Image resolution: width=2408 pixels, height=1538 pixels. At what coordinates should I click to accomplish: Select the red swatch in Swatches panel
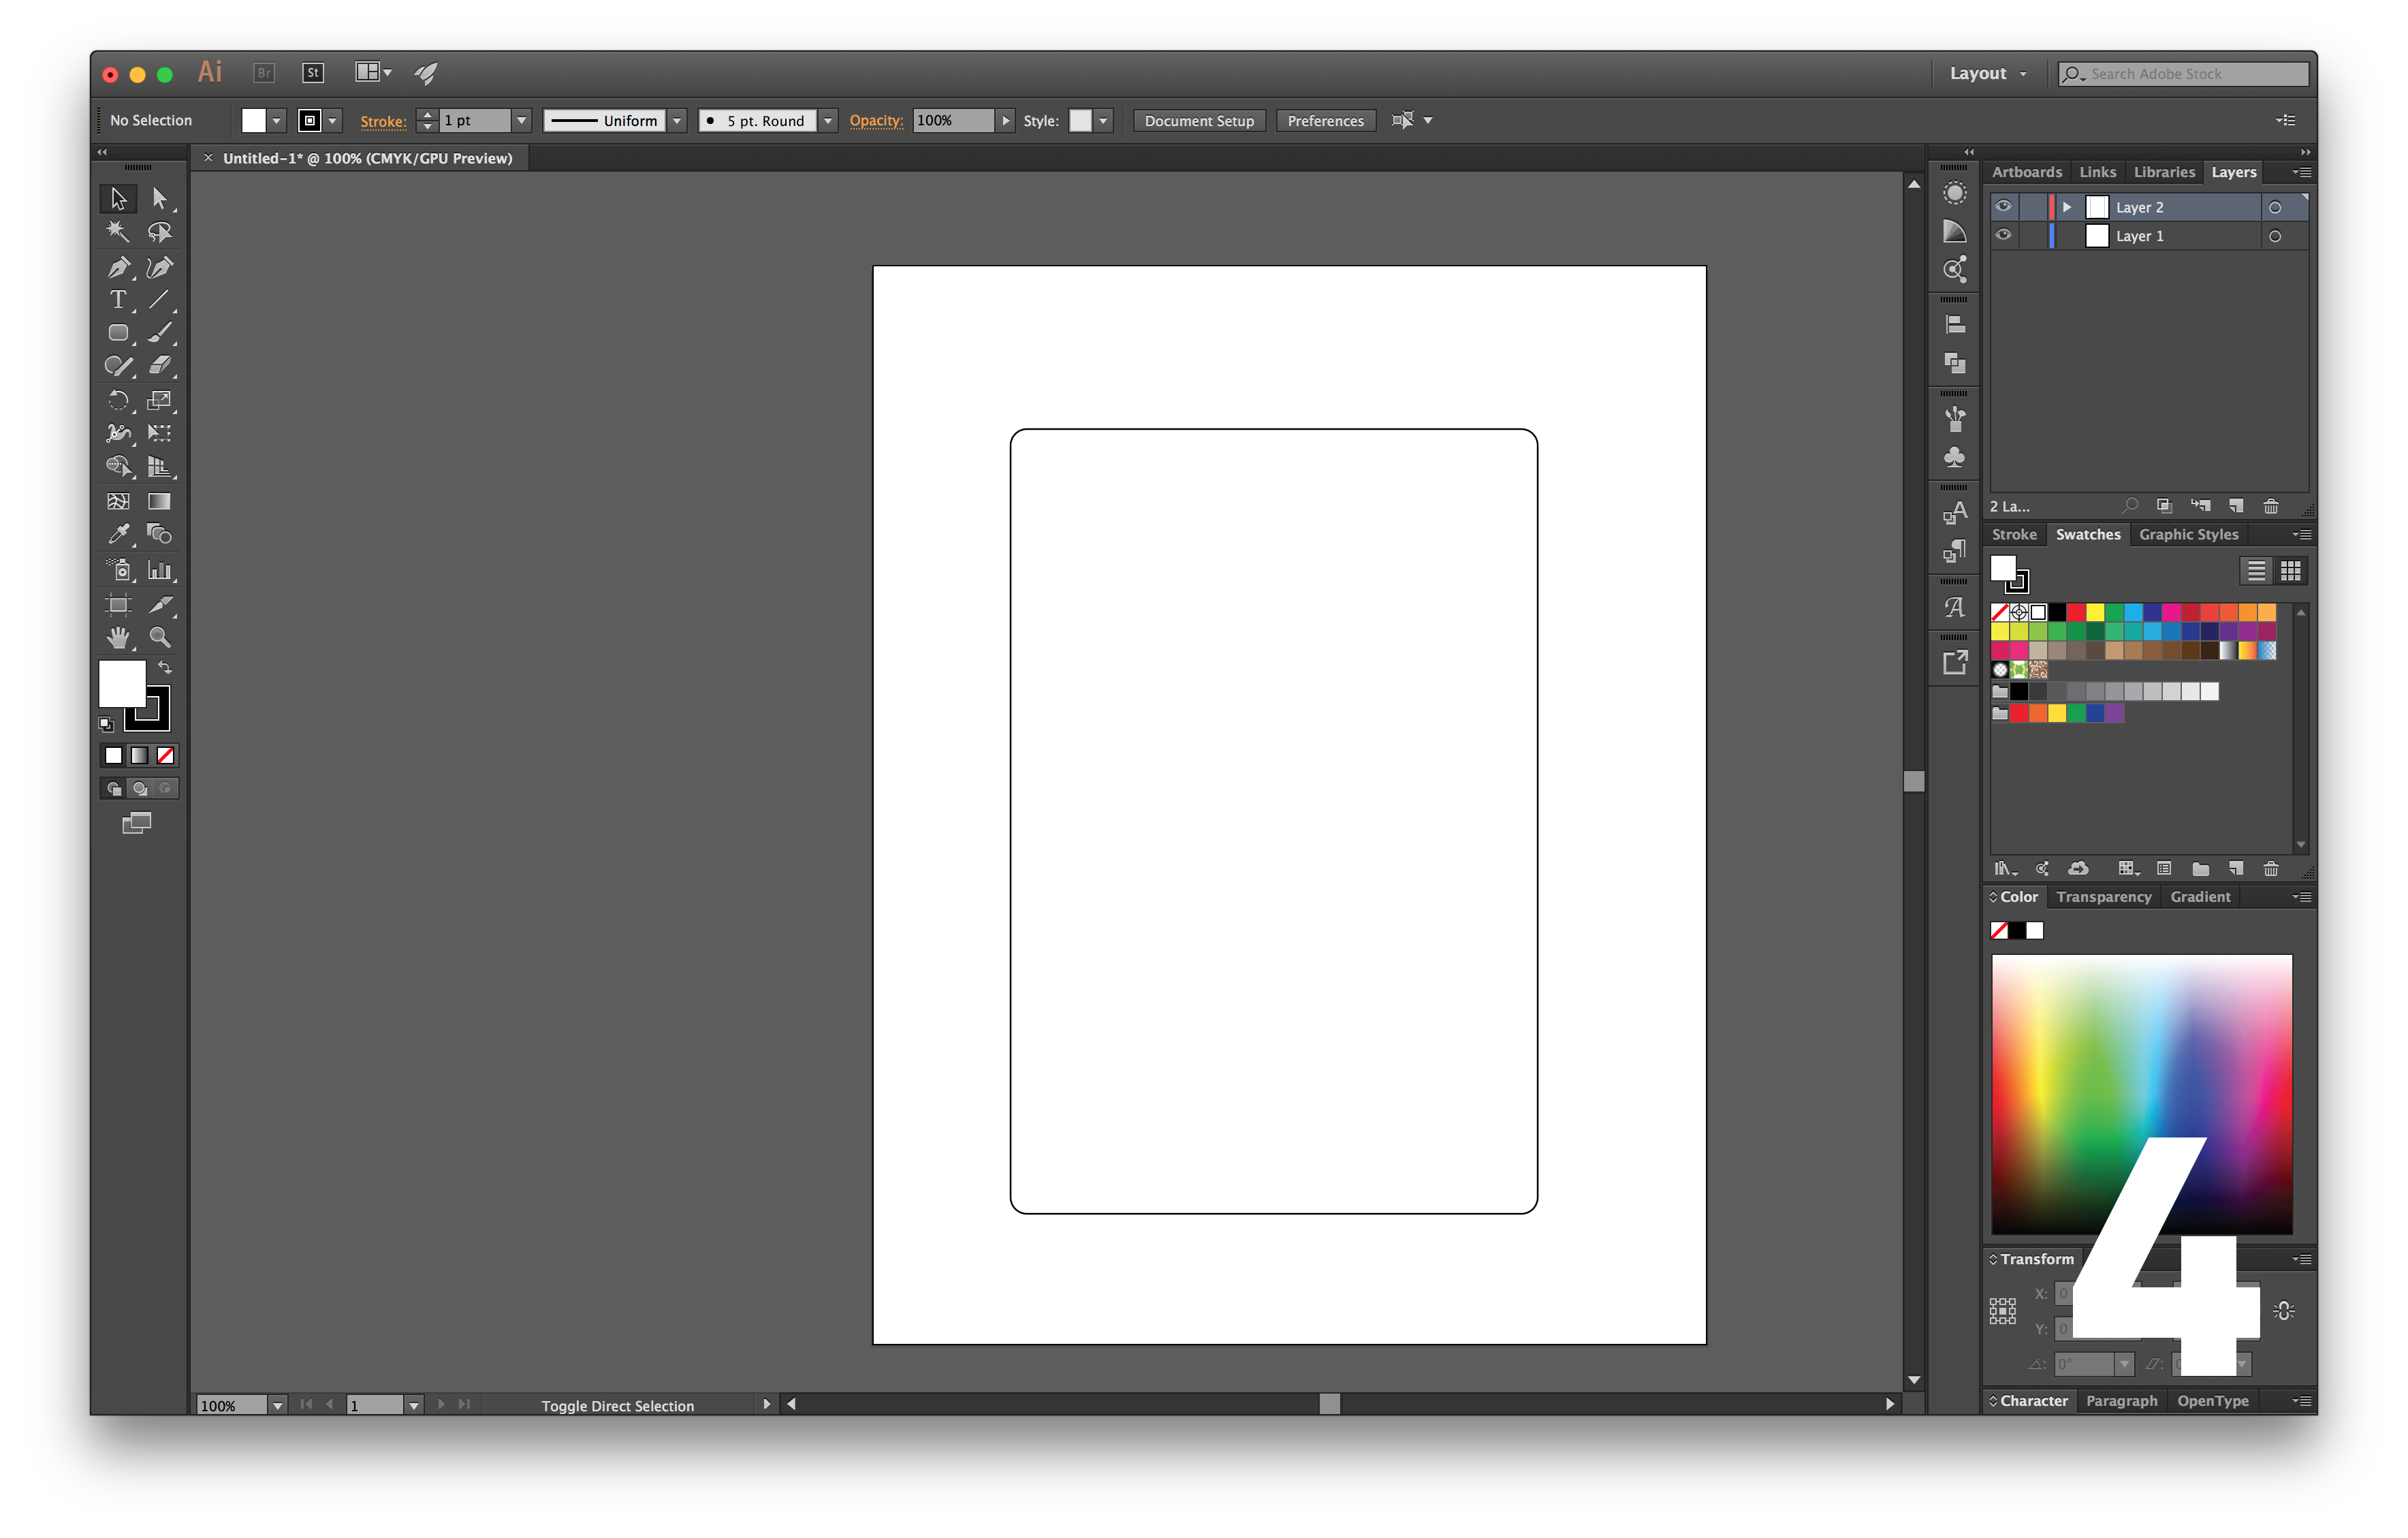coord(2076,612)
